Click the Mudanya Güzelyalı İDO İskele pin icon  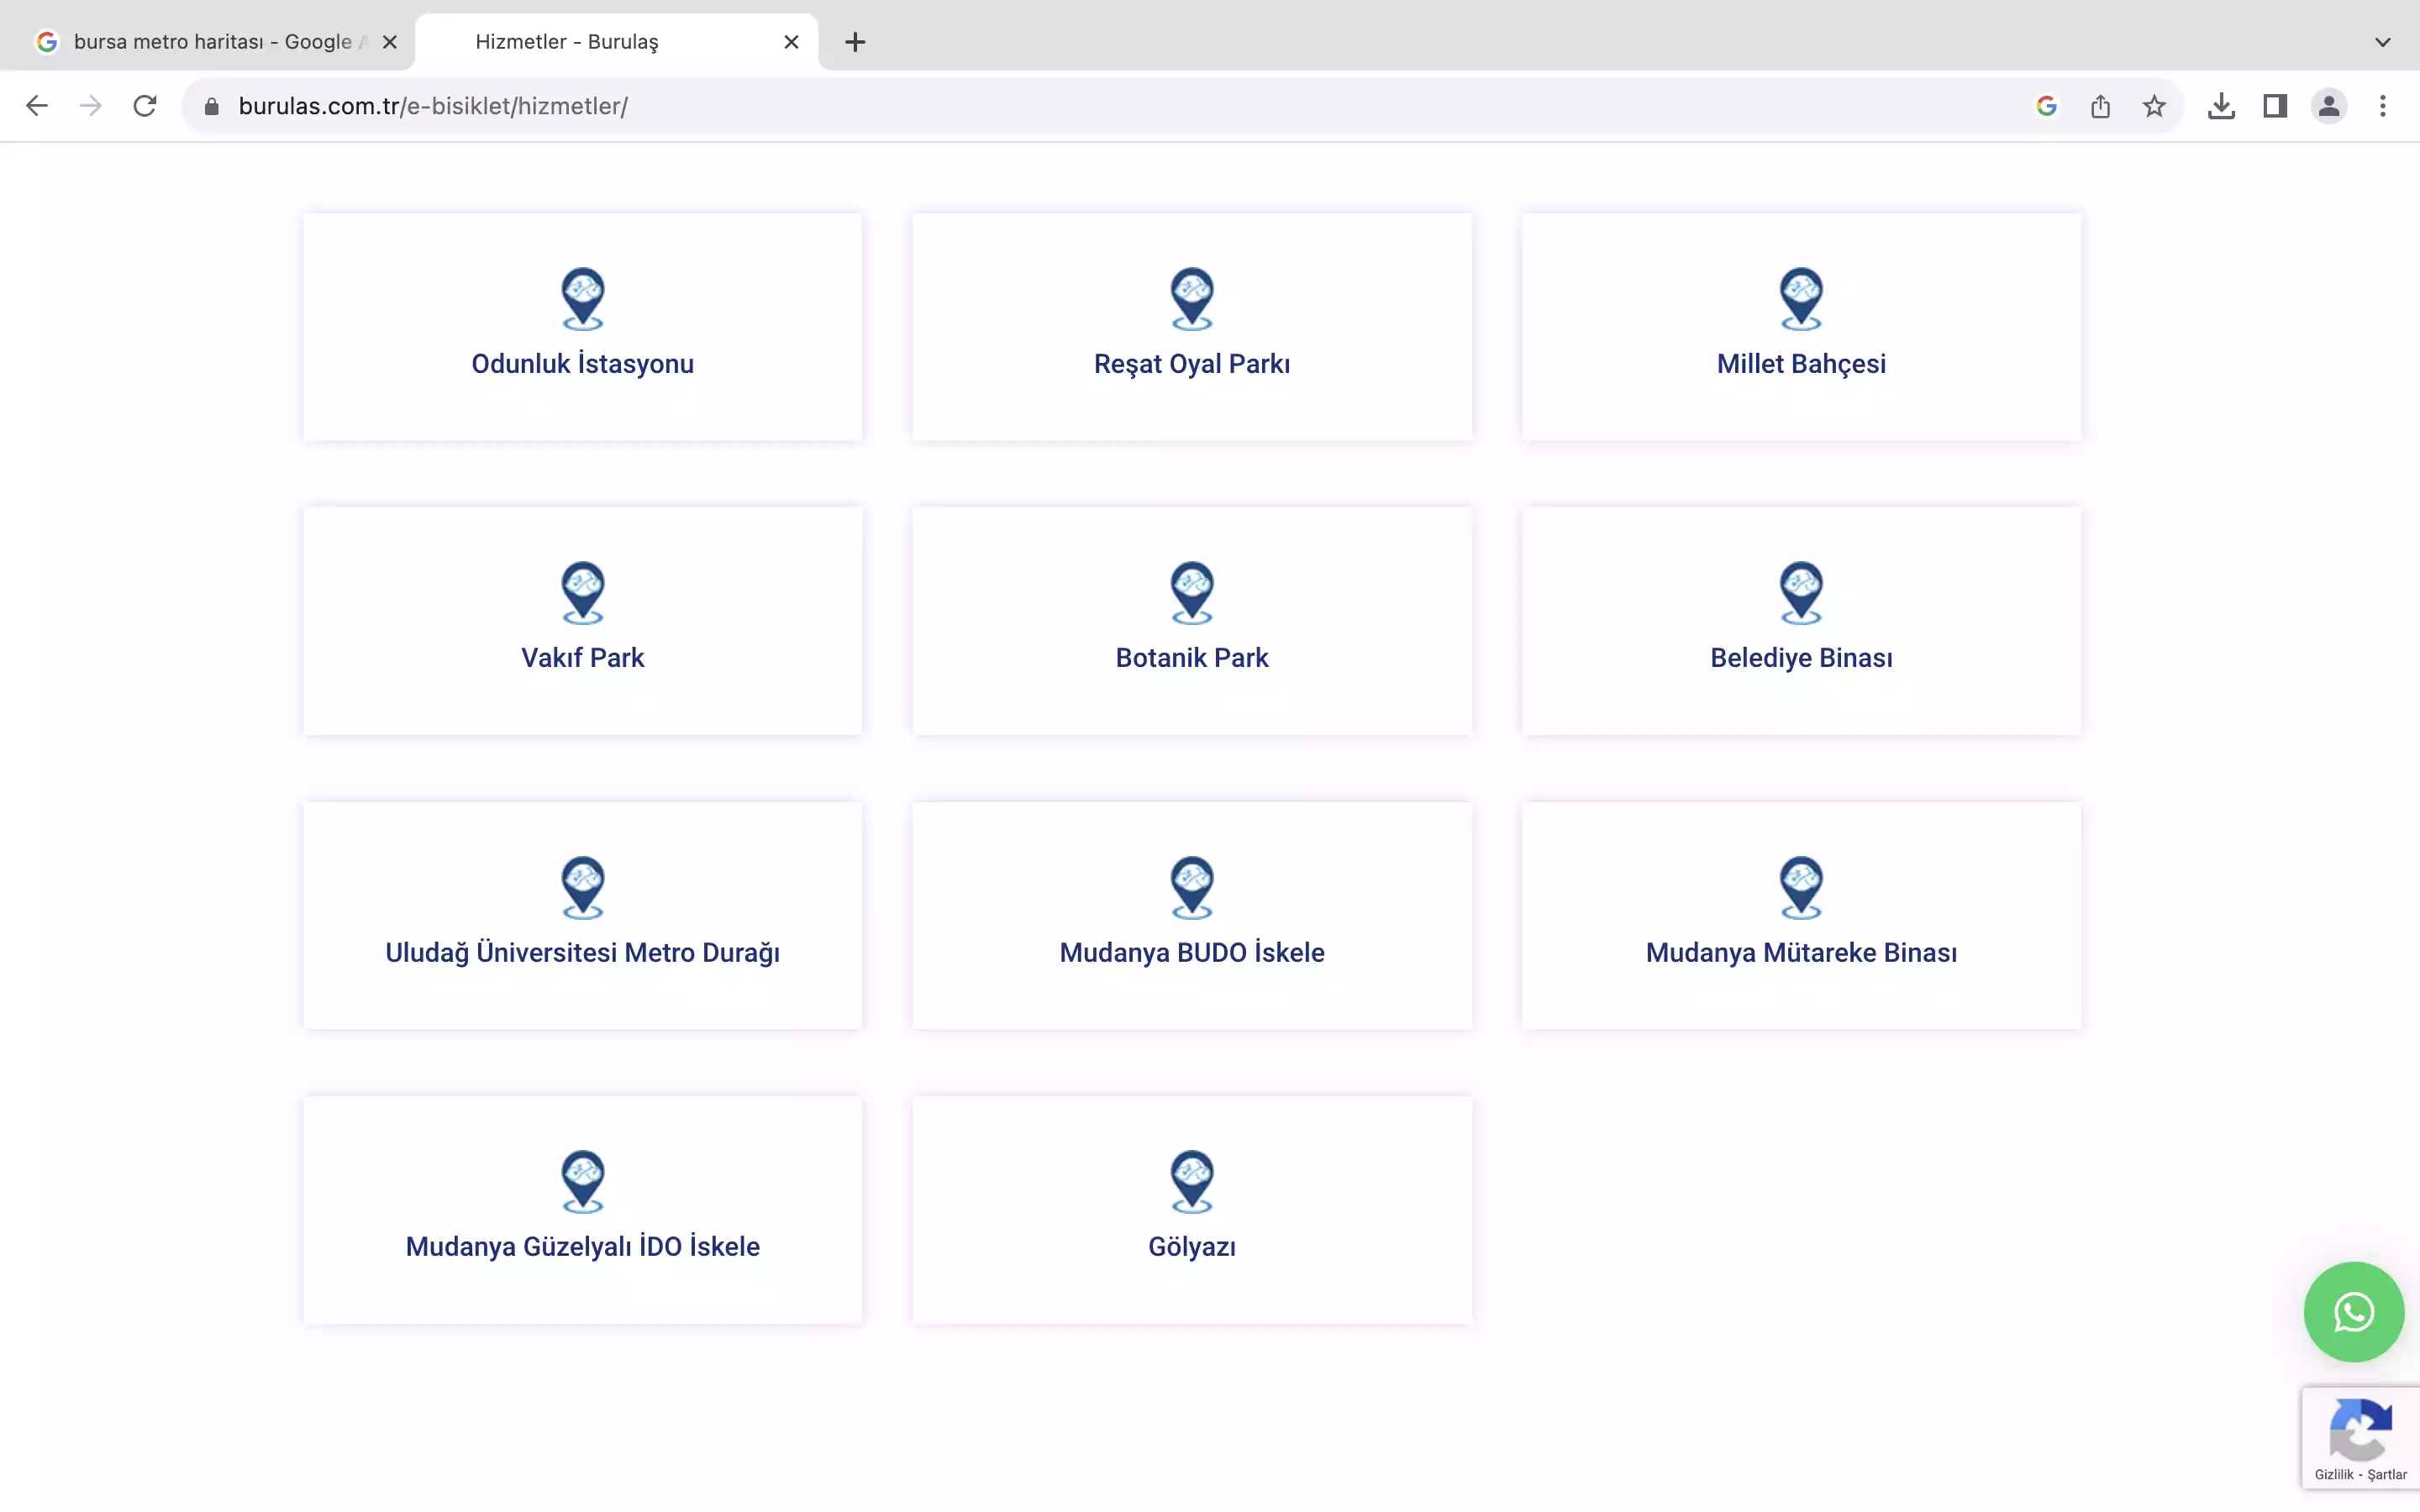pos(583,1182)
